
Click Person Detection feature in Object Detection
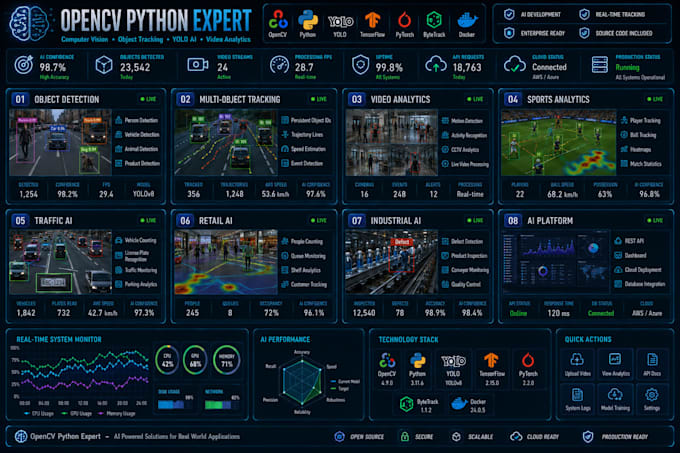137,121
